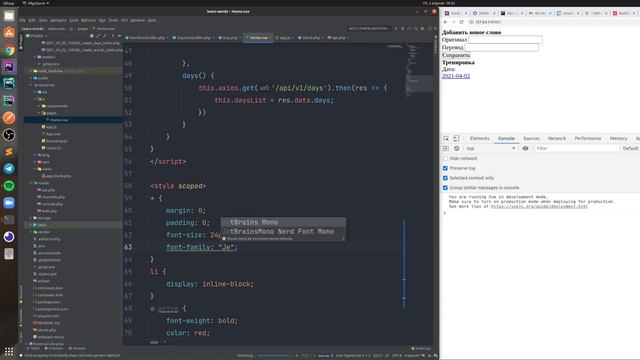Screen dimensions: 640x360
Task: Click DevTools inspect element icon
Action: 446,139
